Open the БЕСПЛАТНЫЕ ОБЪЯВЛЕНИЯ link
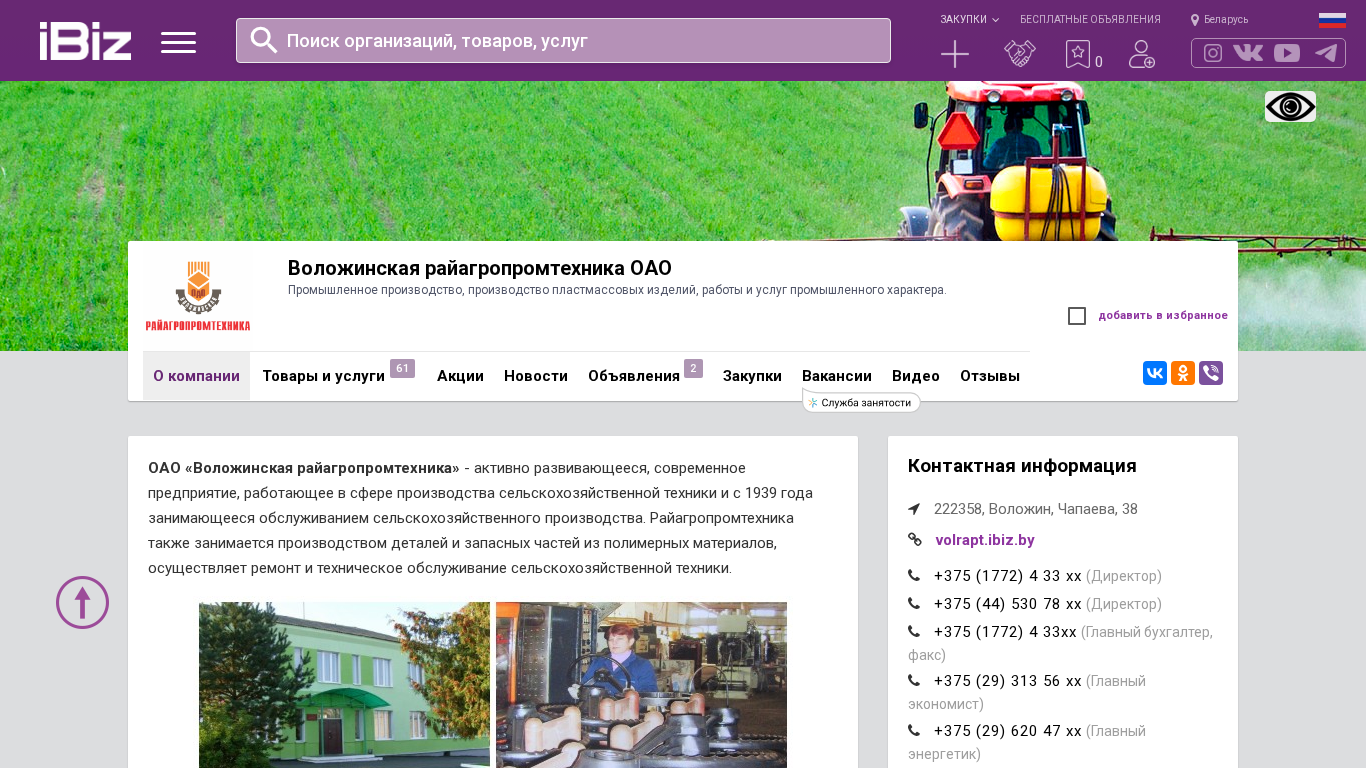Viewport: 1366px width, 768px height. tap(1090, 20)
